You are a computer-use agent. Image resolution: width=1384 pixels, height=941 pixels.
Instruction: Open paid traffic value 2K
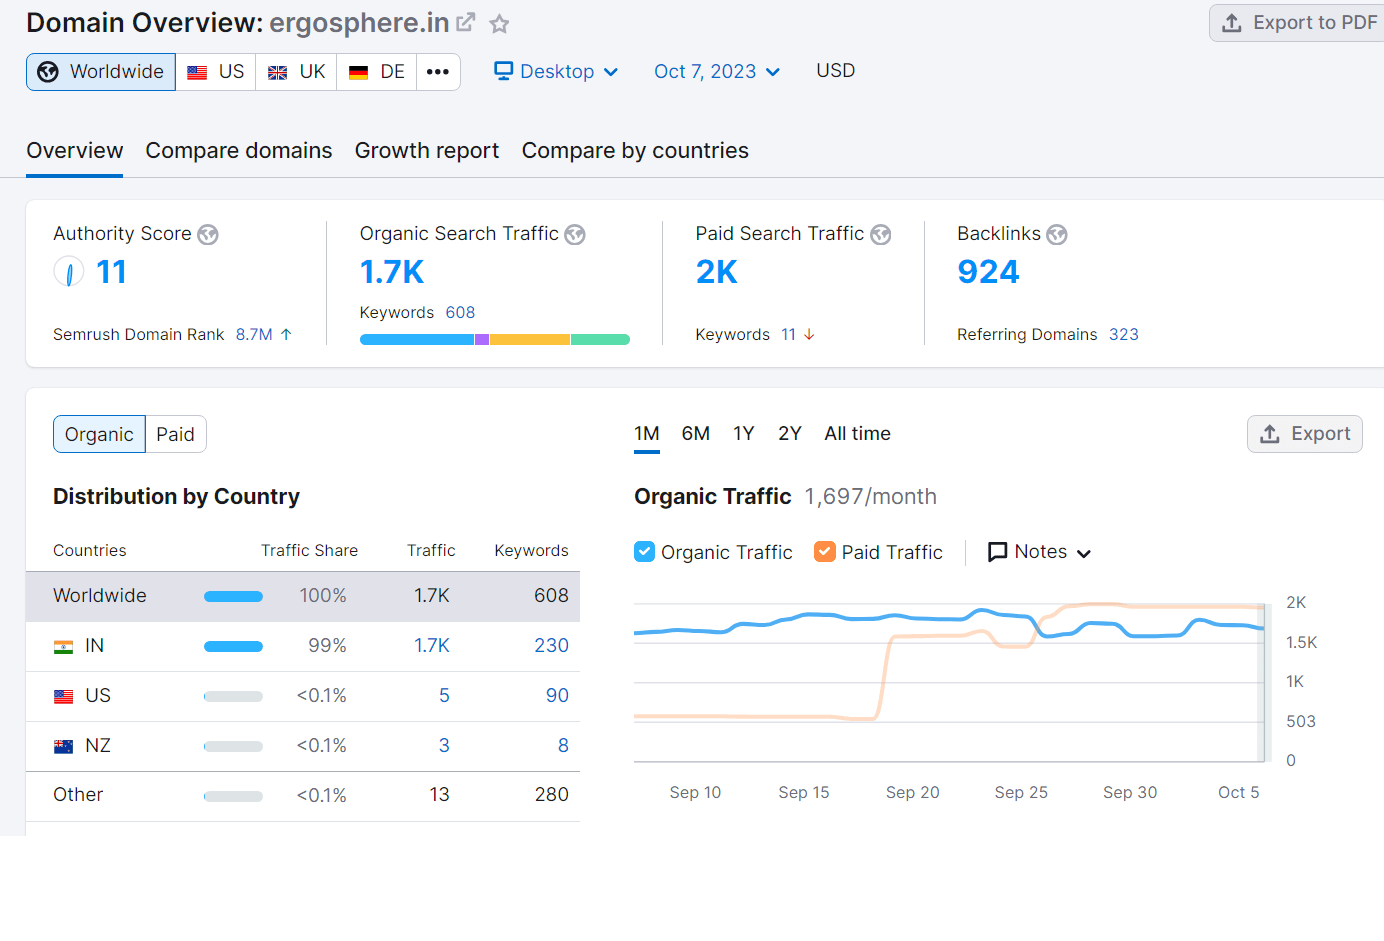(717, 272)
